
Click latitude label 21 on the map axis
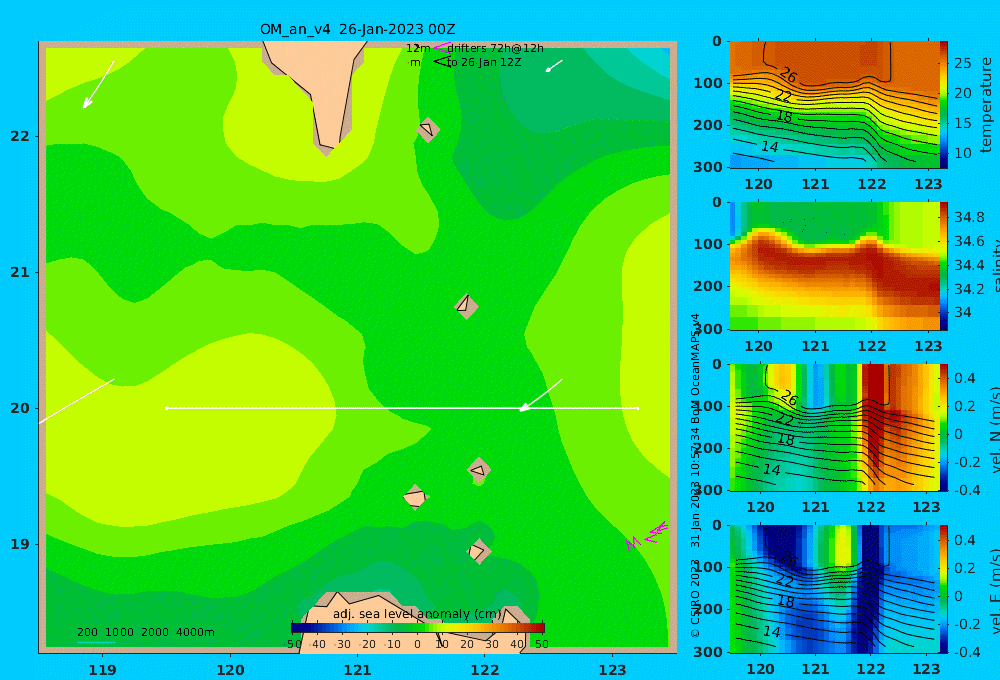coord(19,272)
